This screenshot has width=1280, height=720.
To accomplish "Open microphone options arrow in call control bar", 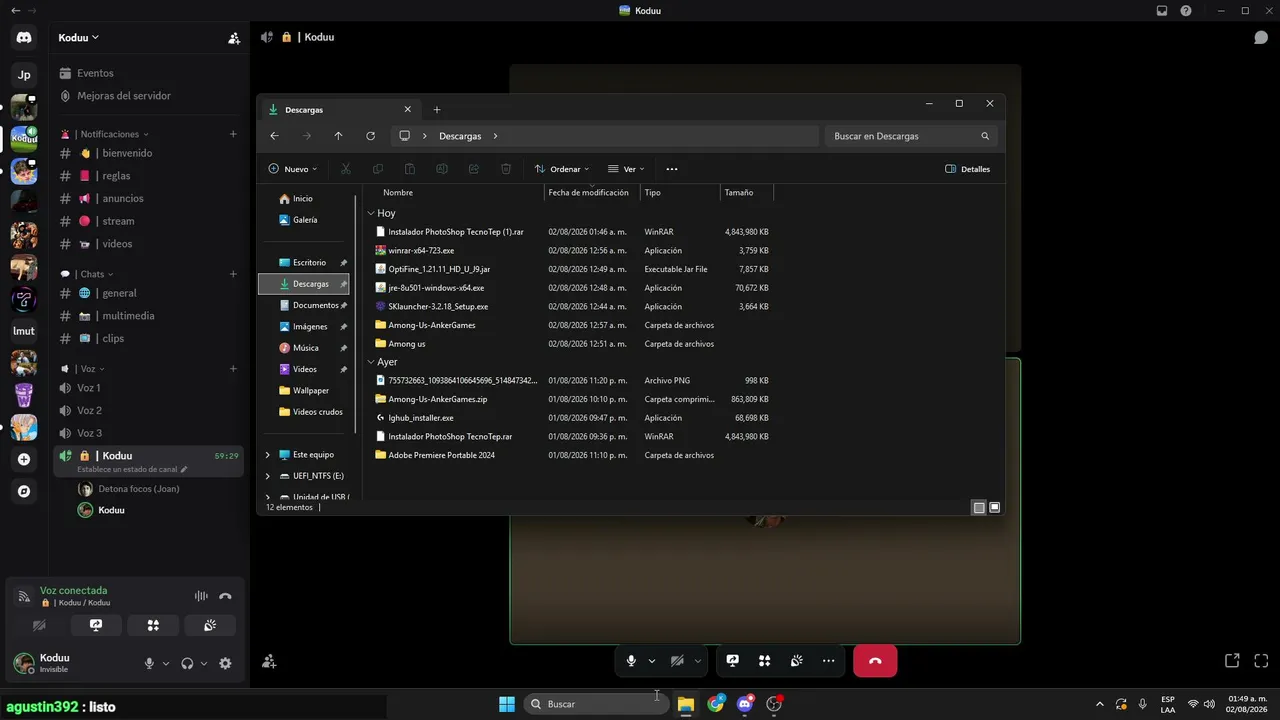I will (x=652, y=660).
